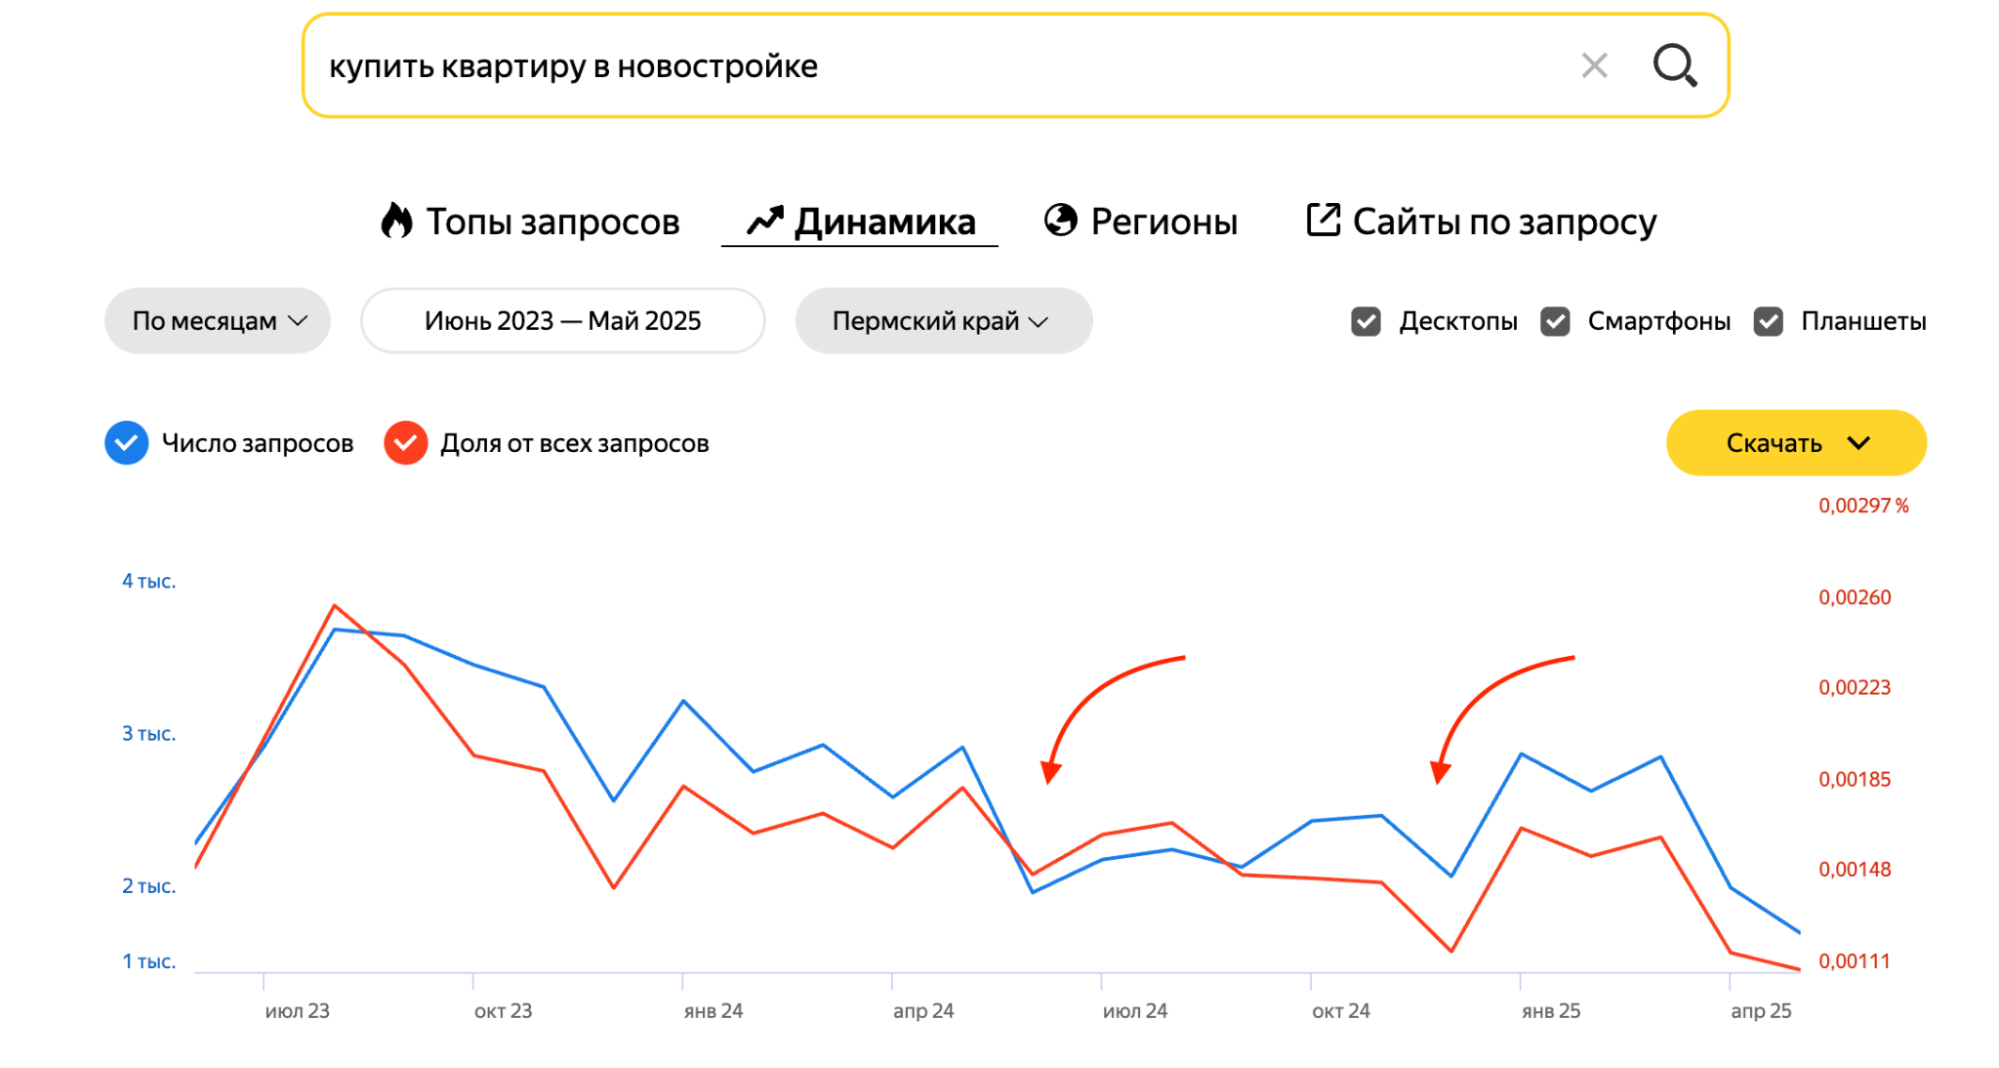Screen dimensions: 1999x1068
Task: Open the 'Пермский край' region dropdown
Action: point(943,321)
